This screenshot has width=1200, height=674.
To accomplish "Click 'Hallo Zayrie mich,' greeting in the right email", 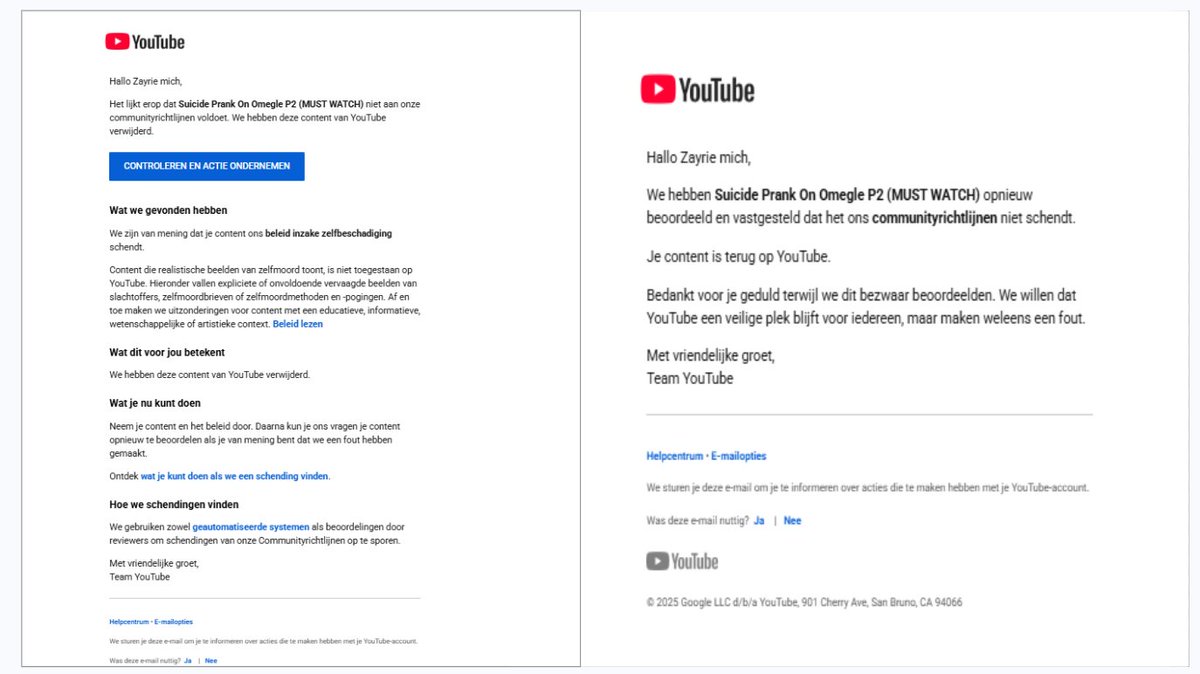I will tap(699, 157).
